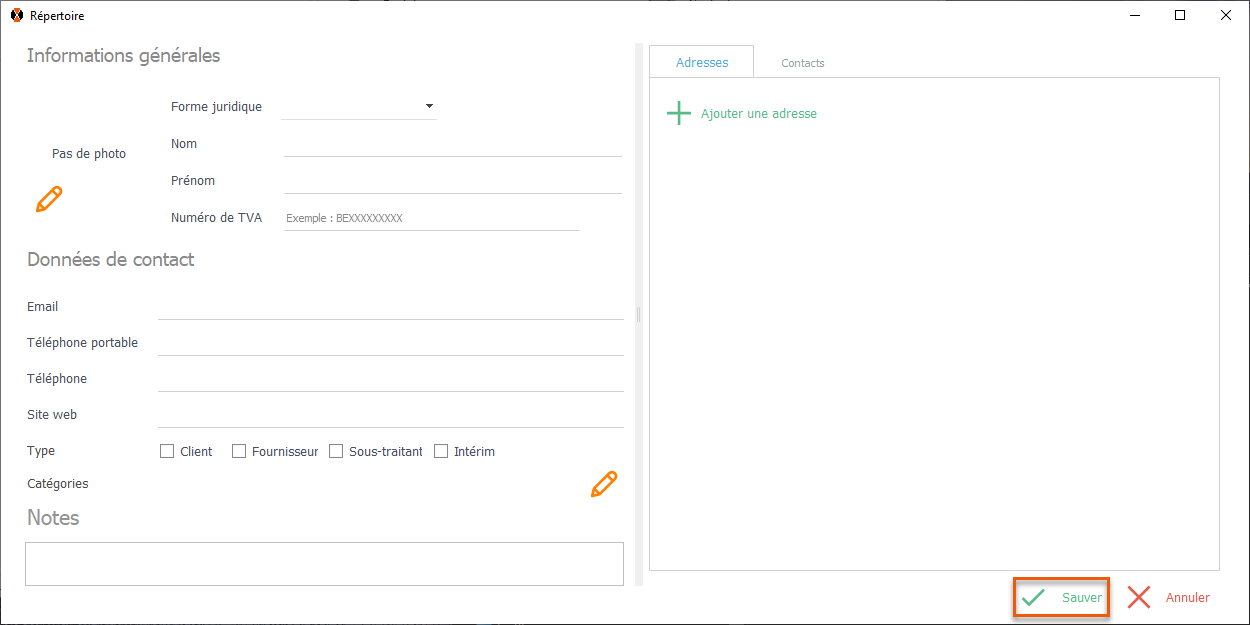Image resolution: width=1250 pixels, height=625 pixels.
Task: Click the Numéro de TVA field
Action: (x=431, y=218)
